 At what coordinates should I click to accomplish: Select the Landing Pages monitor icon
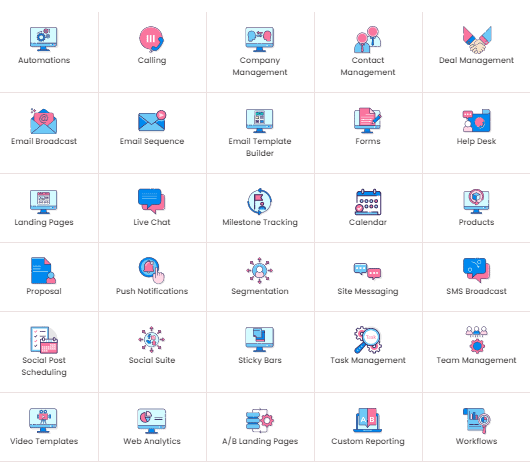44,202
